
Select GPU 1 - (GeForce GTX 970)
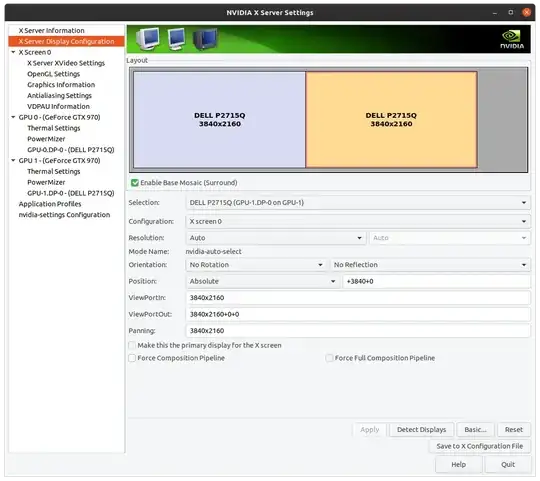pos(59,160)
